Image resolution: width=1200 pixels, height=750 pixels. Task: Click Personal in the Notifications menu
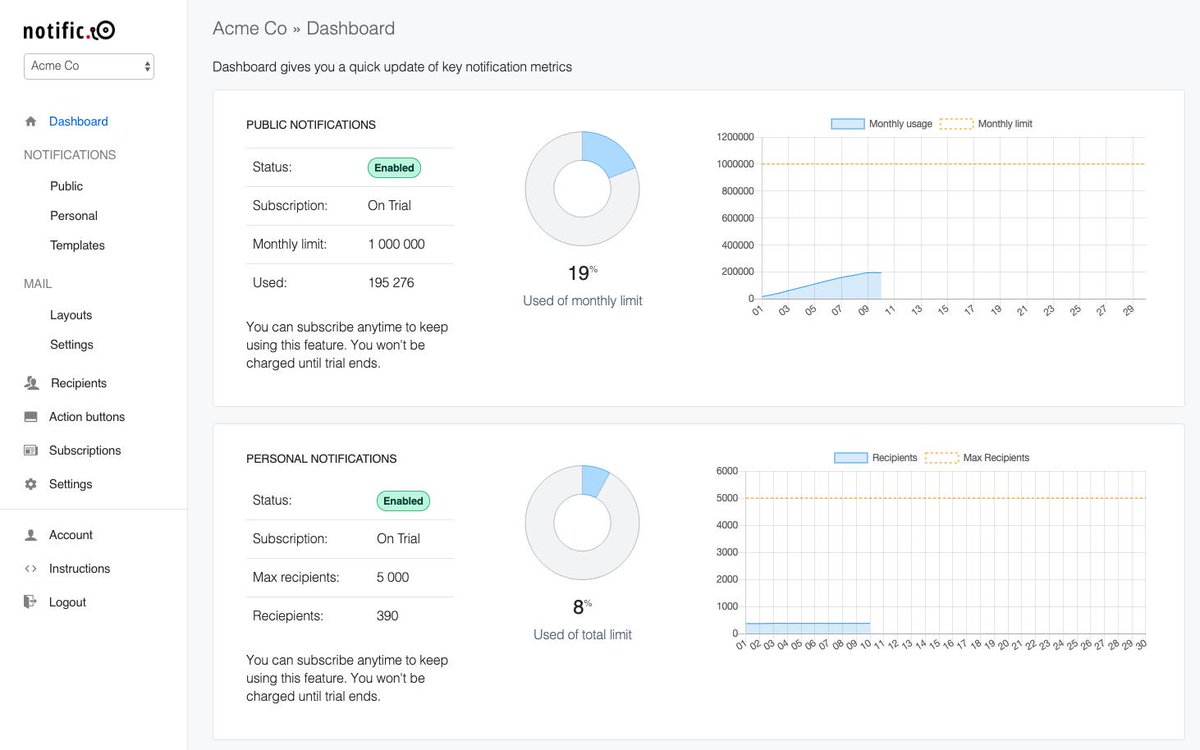(x=73, y=215)
